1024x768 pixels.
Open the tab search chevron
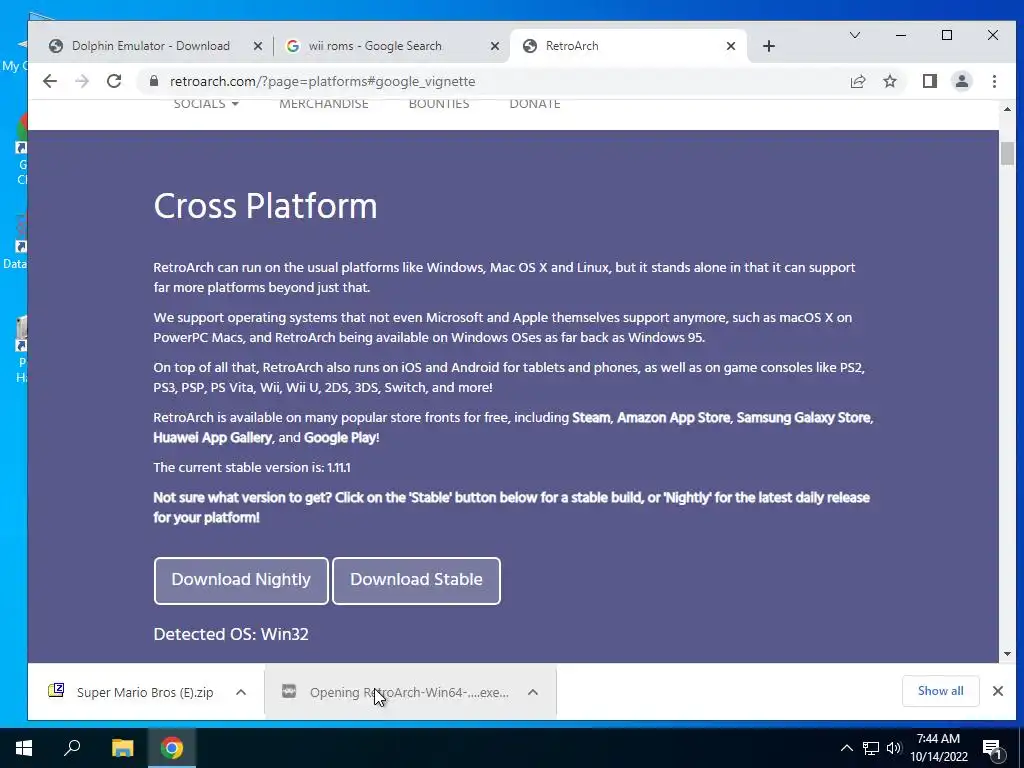(854, 35)
